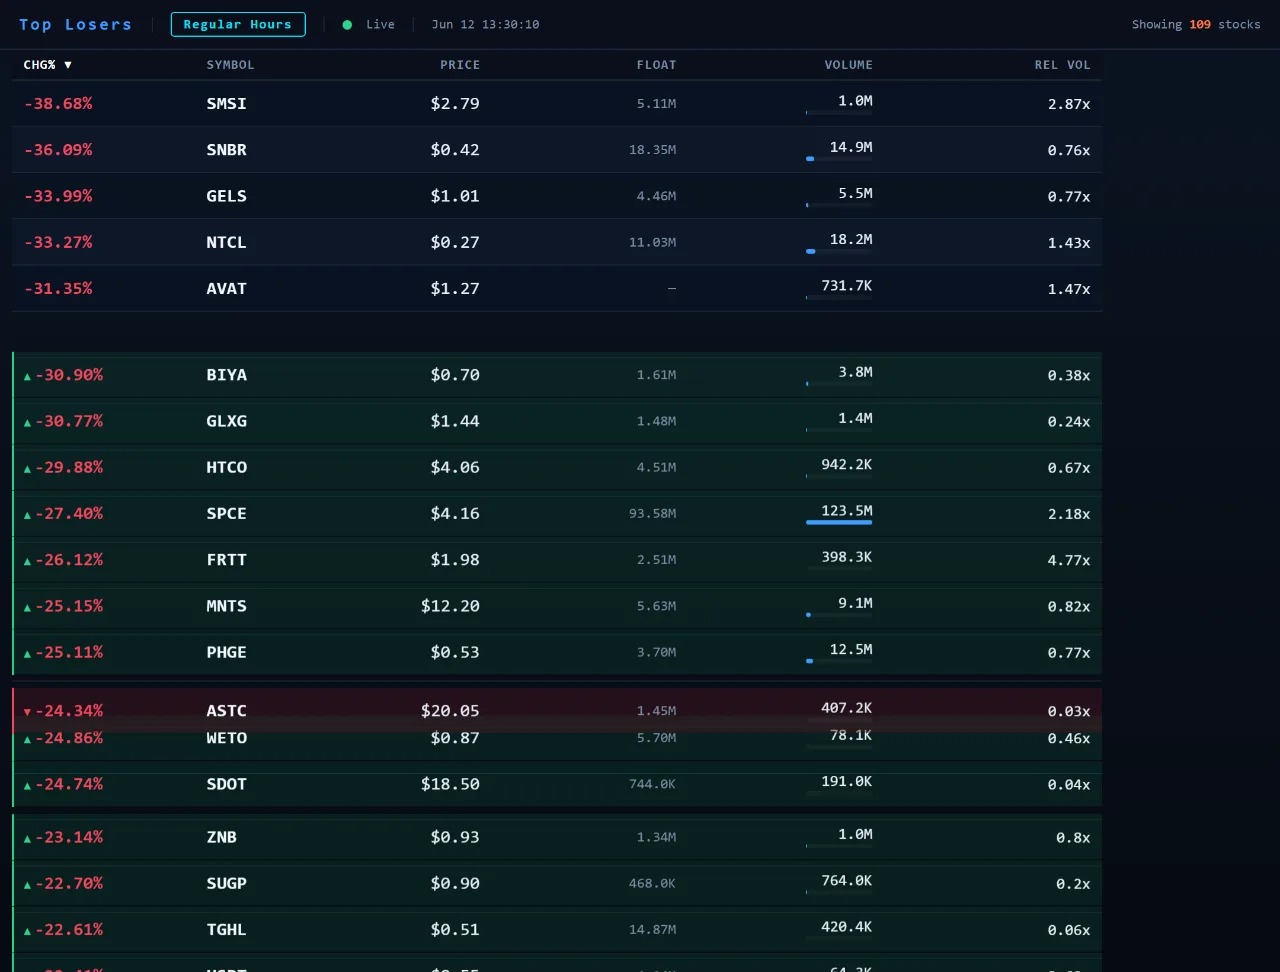Click the REL VOL column header
Viewport: 1280px width, 972px height.
point(1062,65)
